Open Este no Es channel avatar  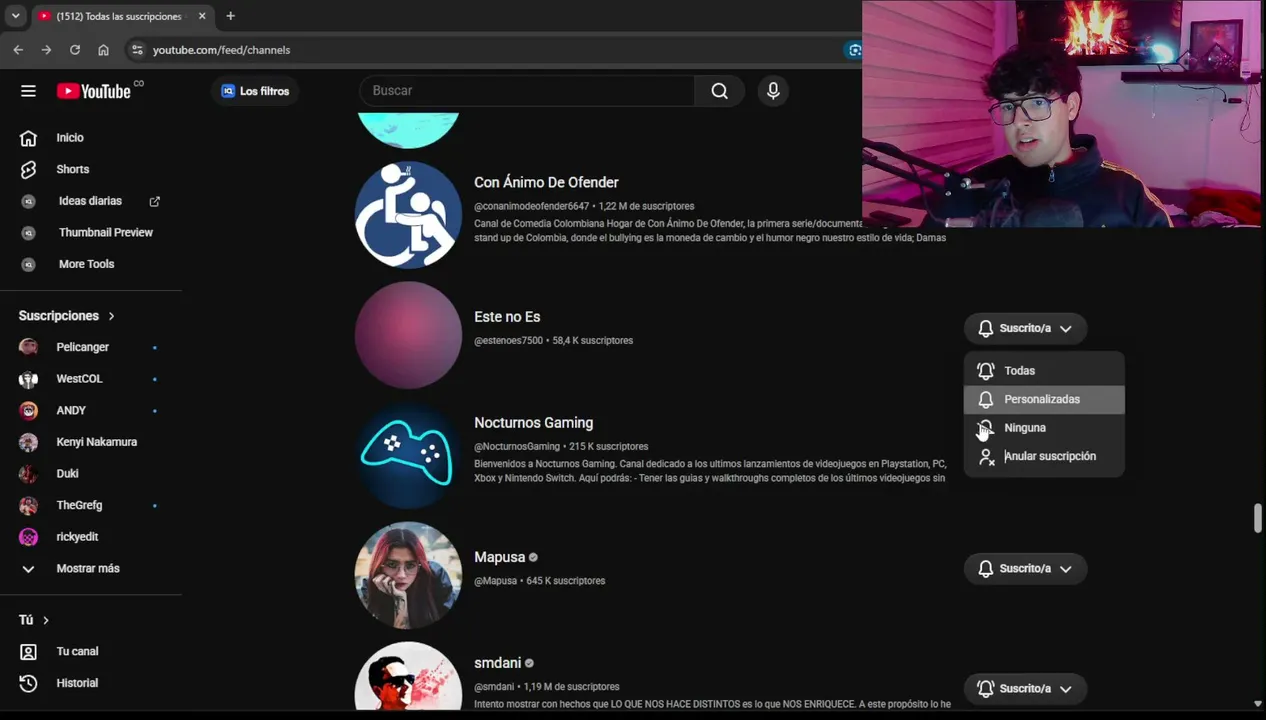(408, 335)
